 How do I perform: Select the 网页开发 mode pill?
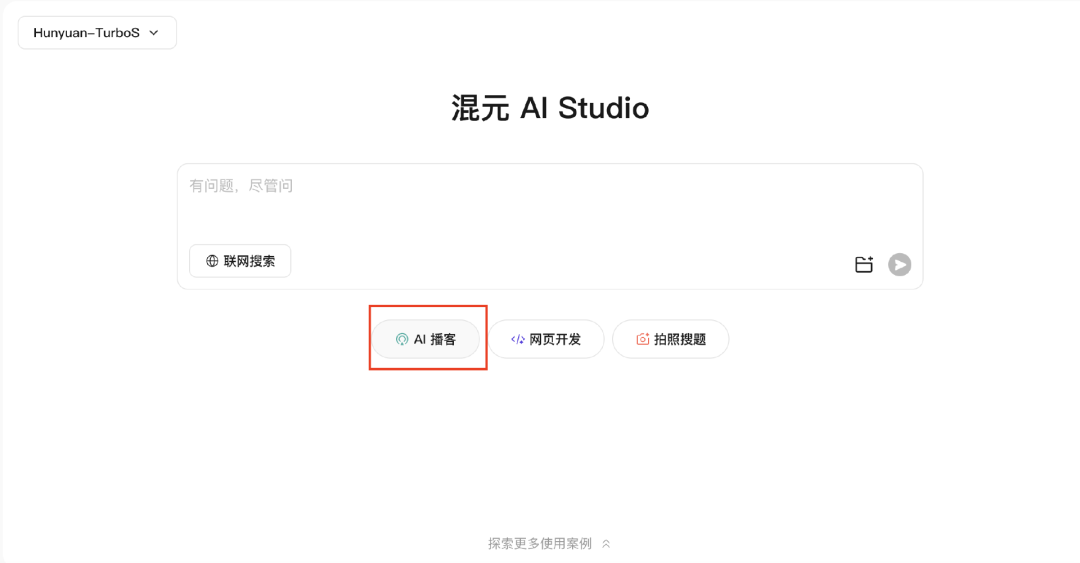coord(546,339)
